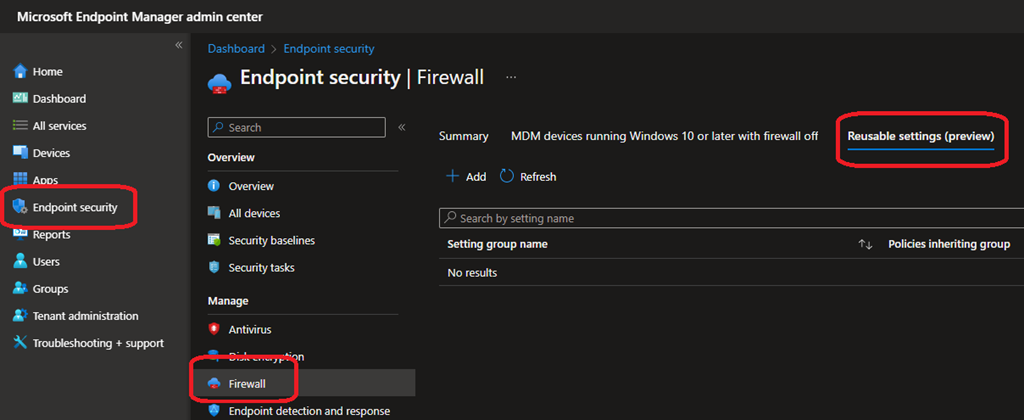Sort by Setting group name arrows

[x=866, y=245]
